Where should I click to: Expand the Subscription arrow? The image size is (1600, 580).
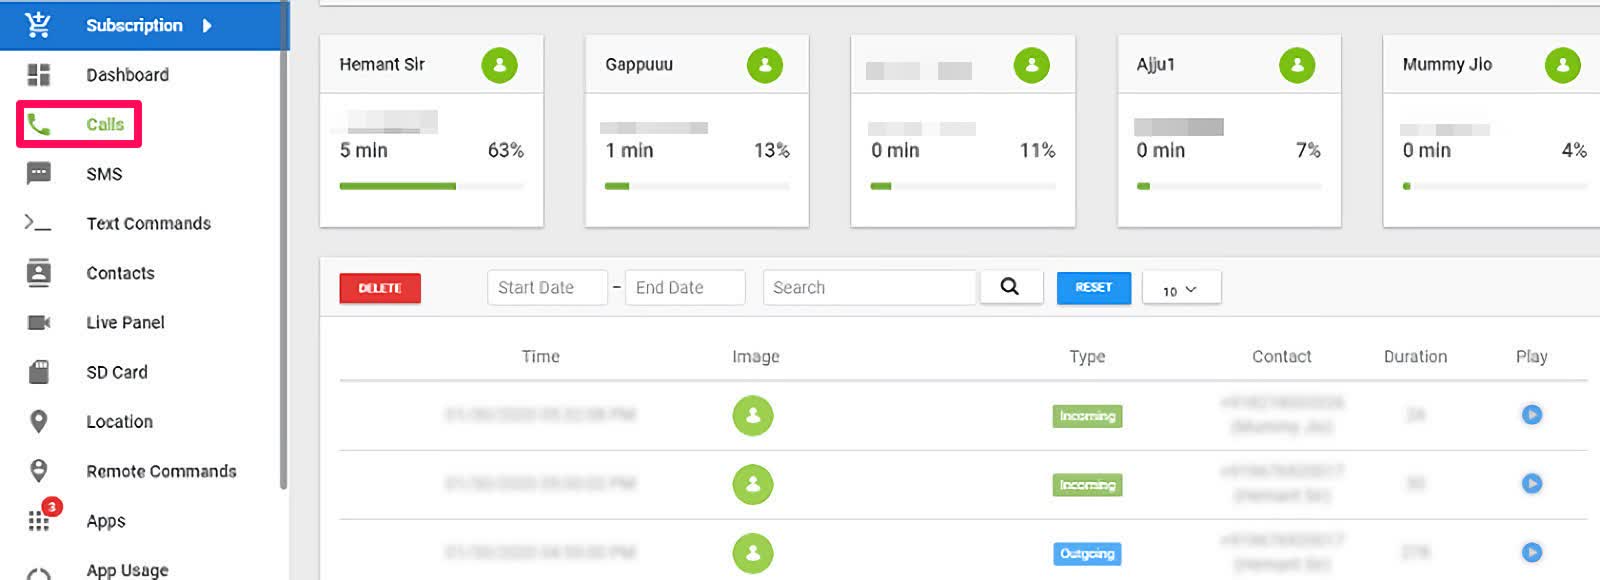207,25
